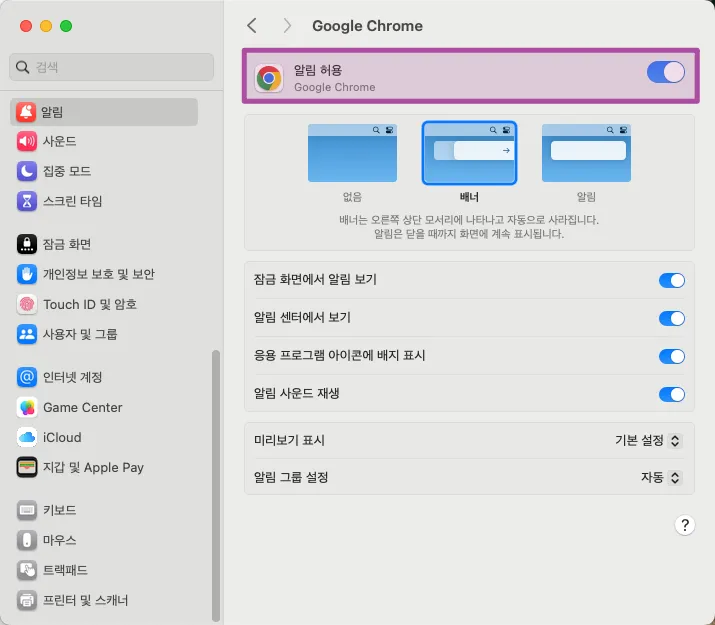This screenshot has width=715, height=625.
Task: Open 트랙패드 trackpad icon
Action: pyautogui.click(x=26, y=570)
